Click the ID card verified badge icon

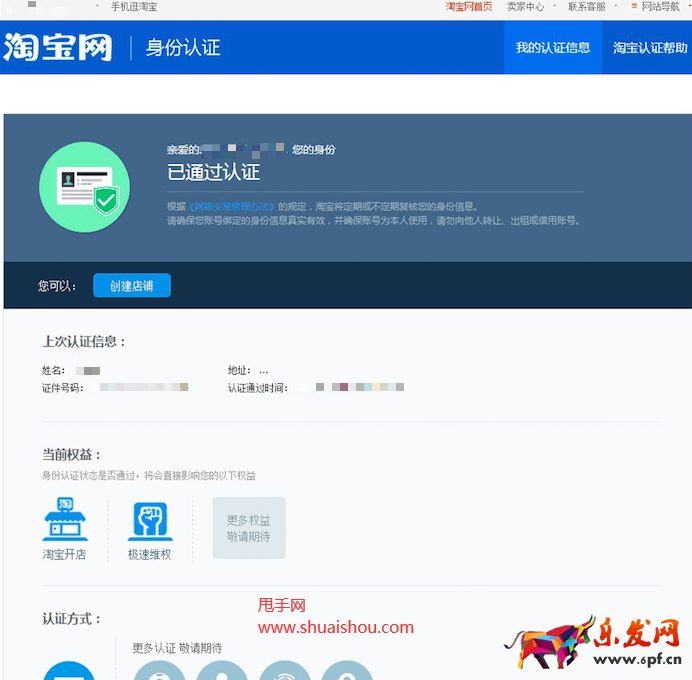84,187
